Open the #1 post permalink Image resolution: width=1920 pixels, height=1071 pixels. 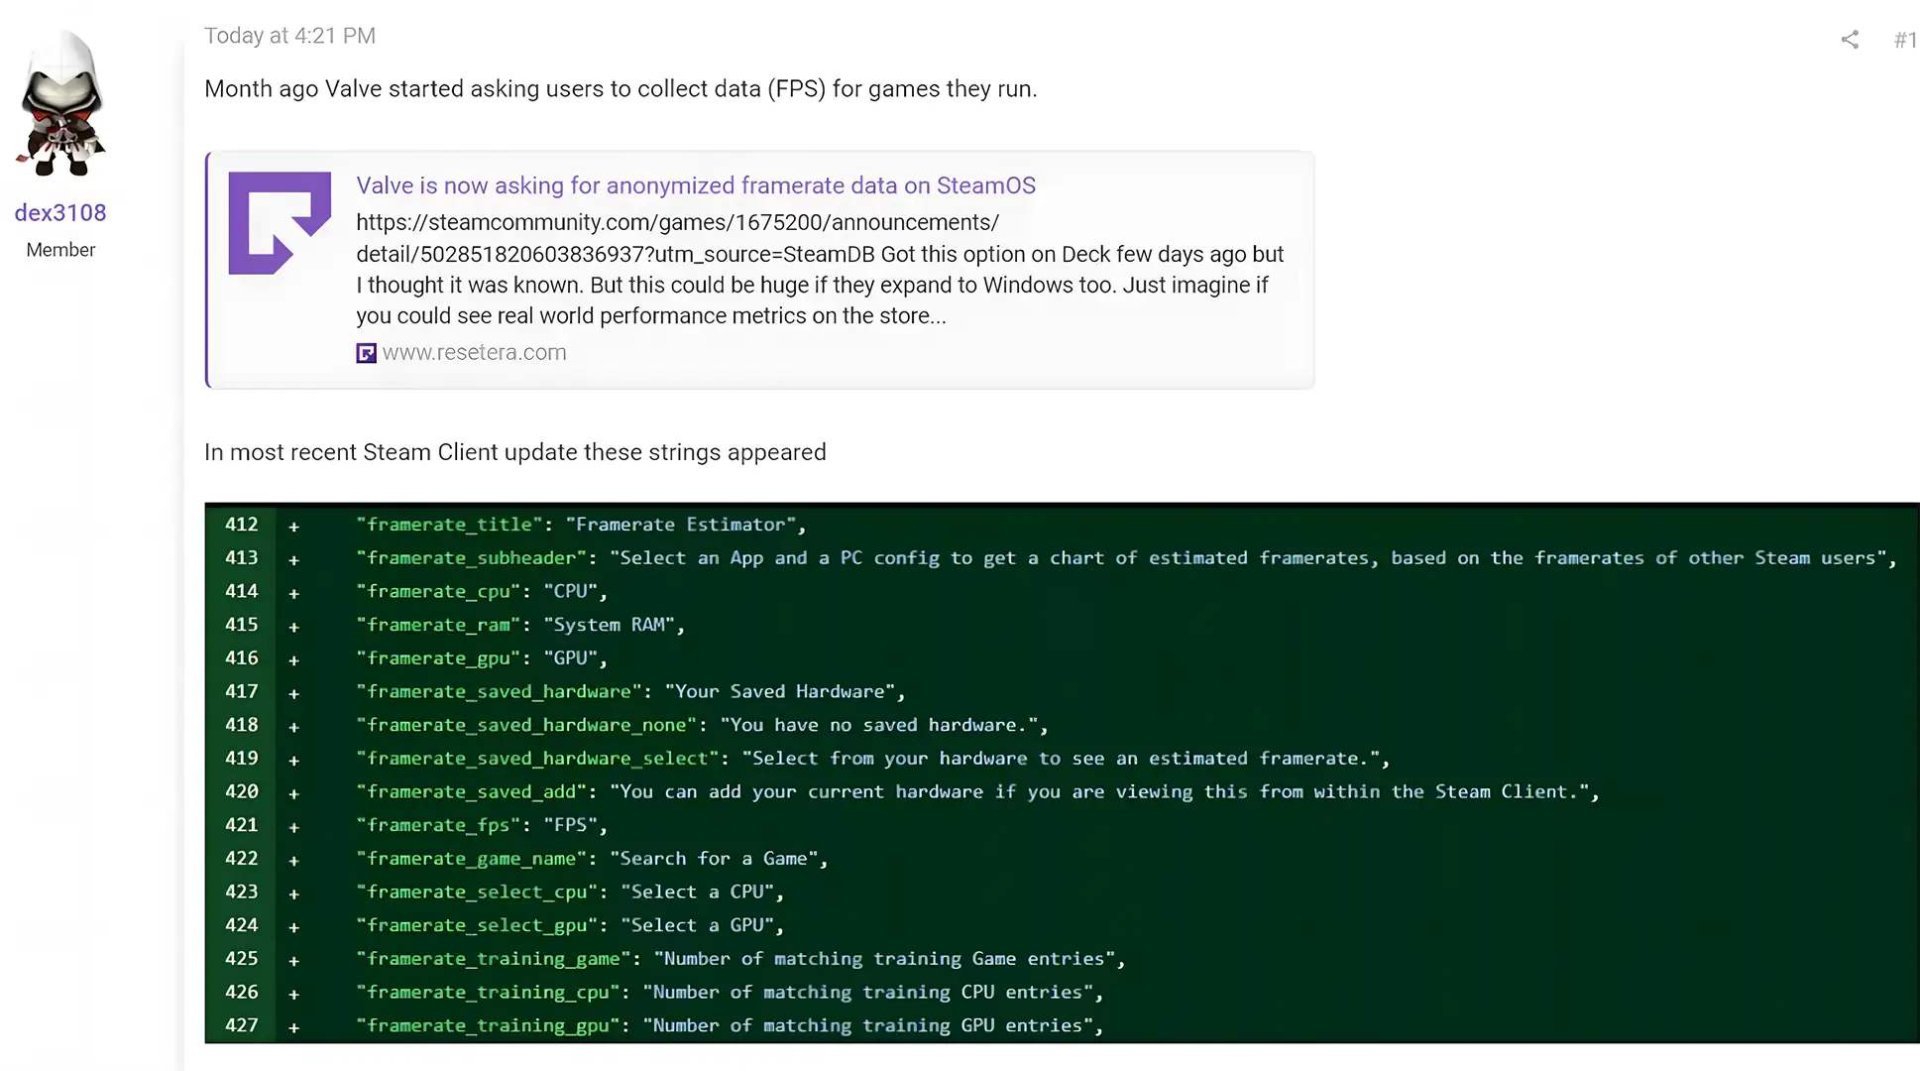coord(1905,39)
